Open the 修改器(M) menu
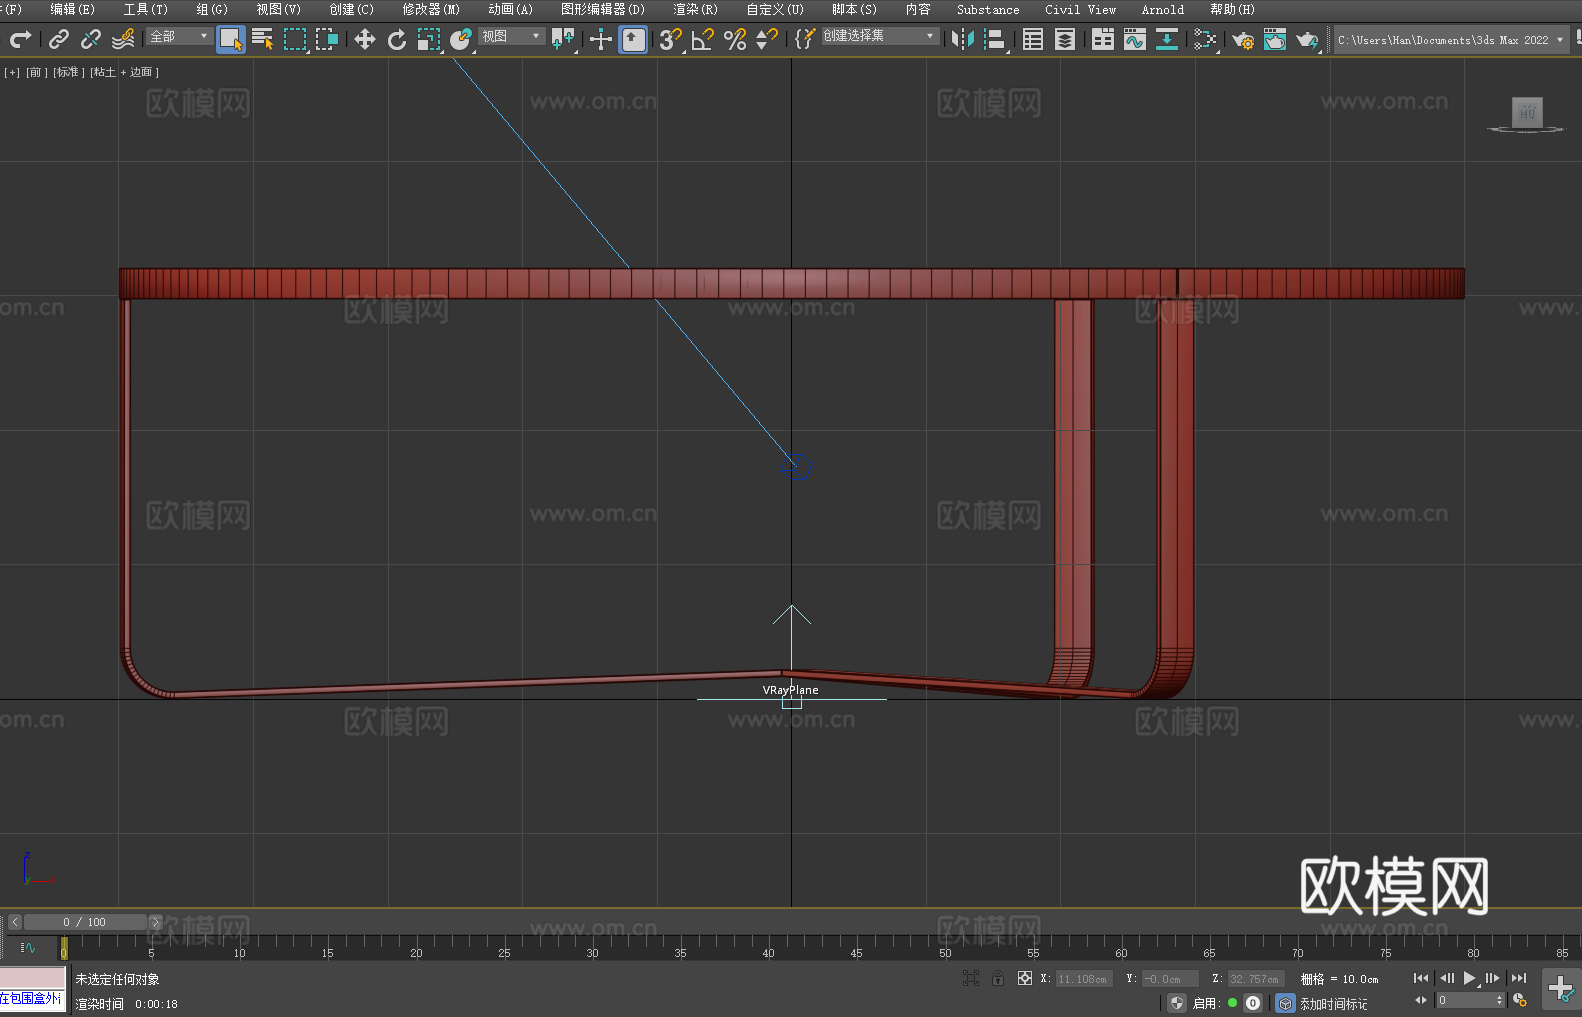The image size is (1582, 1017). [431, 9]
